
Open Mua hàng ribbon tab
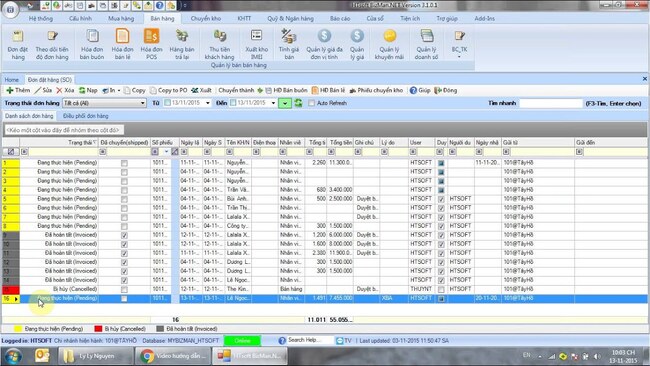121,18
